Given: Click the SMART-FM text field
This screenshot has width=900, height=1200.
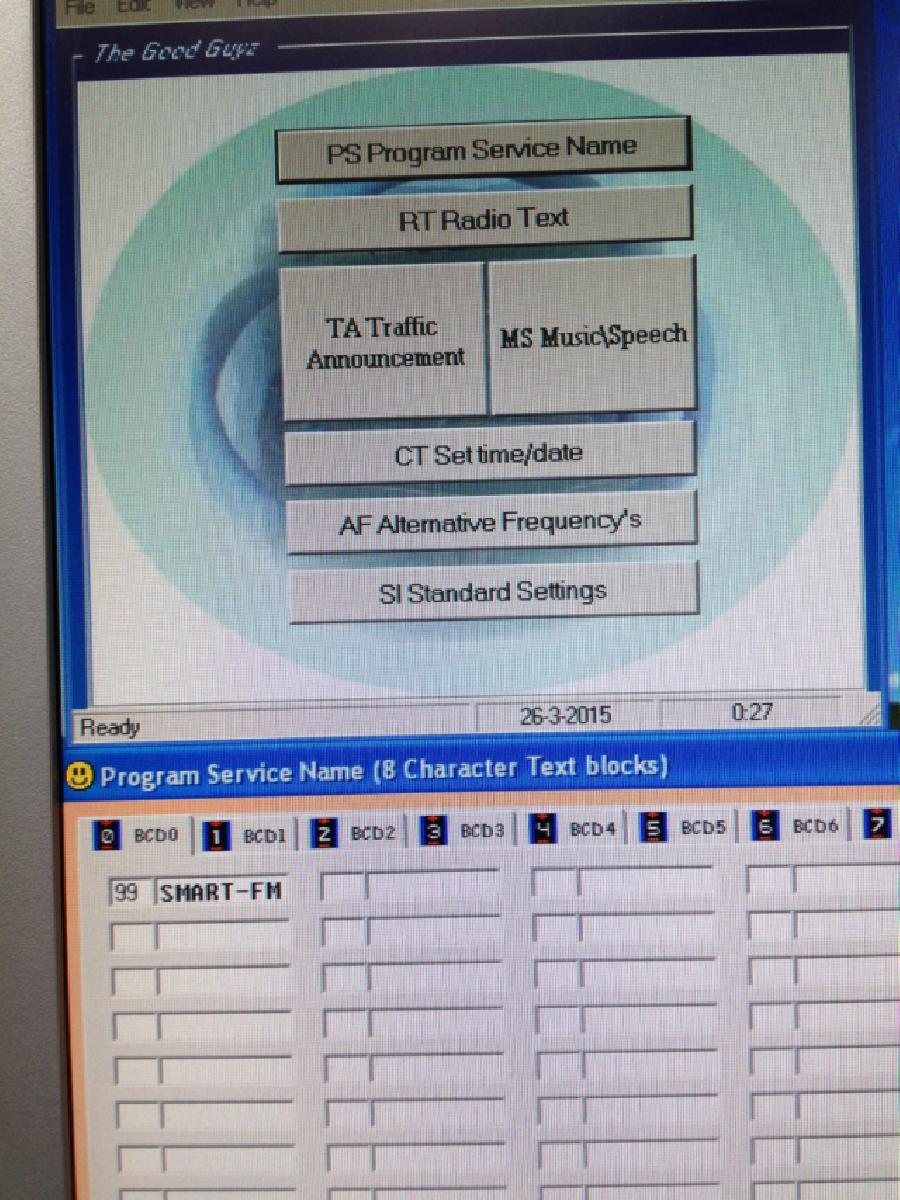Looking at the screenshot, I should 222,892.
